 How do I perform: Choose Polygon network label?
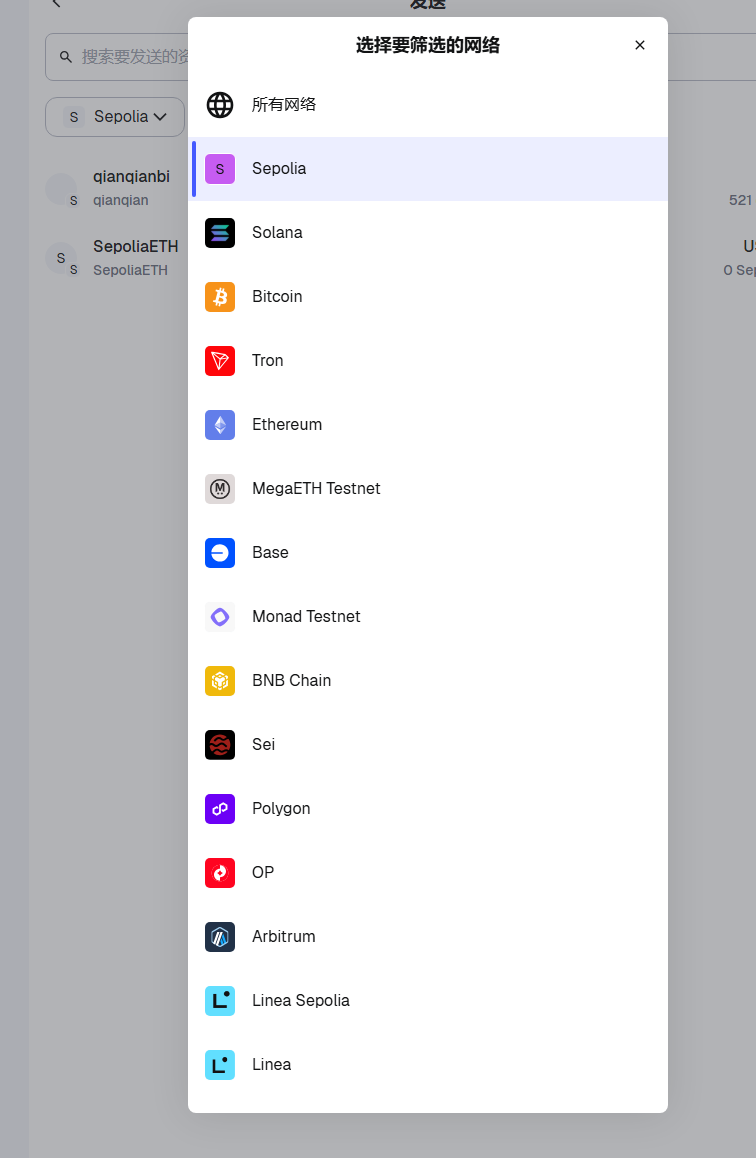point(281,809)
